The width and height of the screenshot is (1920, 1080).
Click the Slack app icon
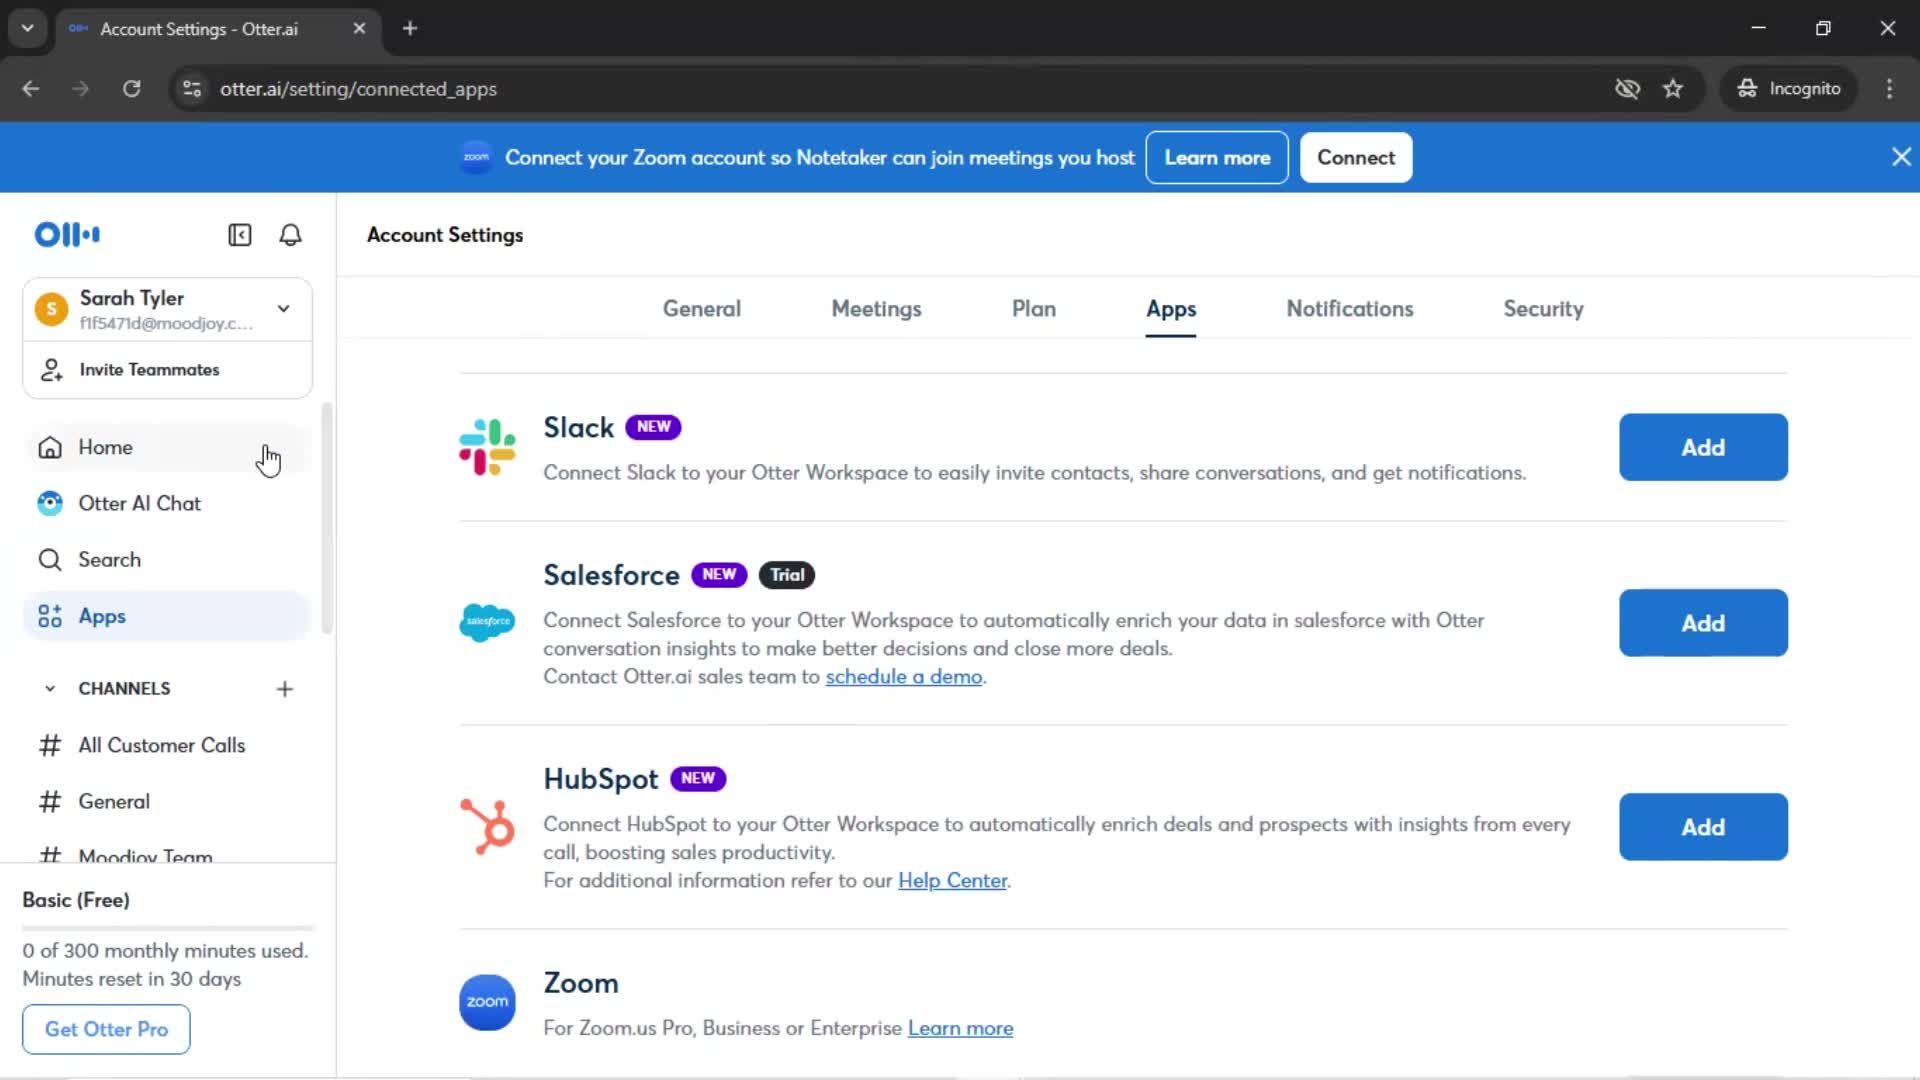[x=487, y=447]
